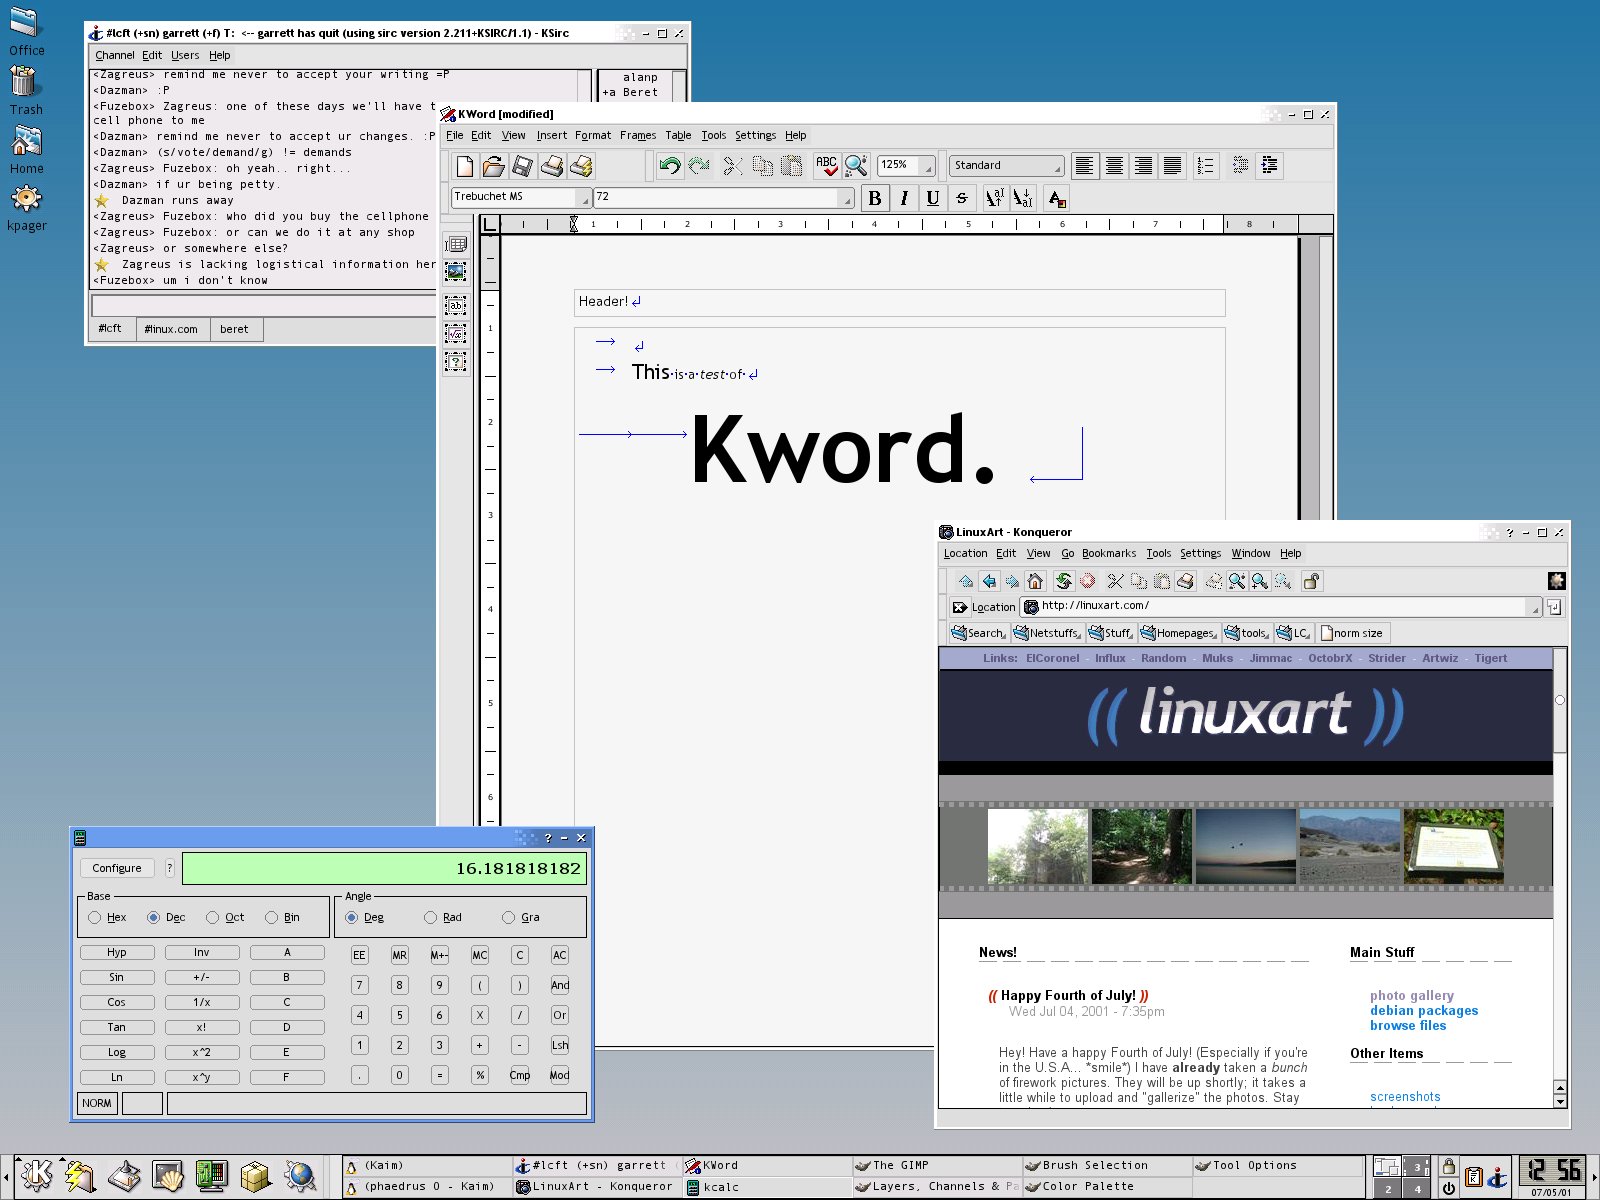Toggle Bold formatting in KWord

(875, 198)
